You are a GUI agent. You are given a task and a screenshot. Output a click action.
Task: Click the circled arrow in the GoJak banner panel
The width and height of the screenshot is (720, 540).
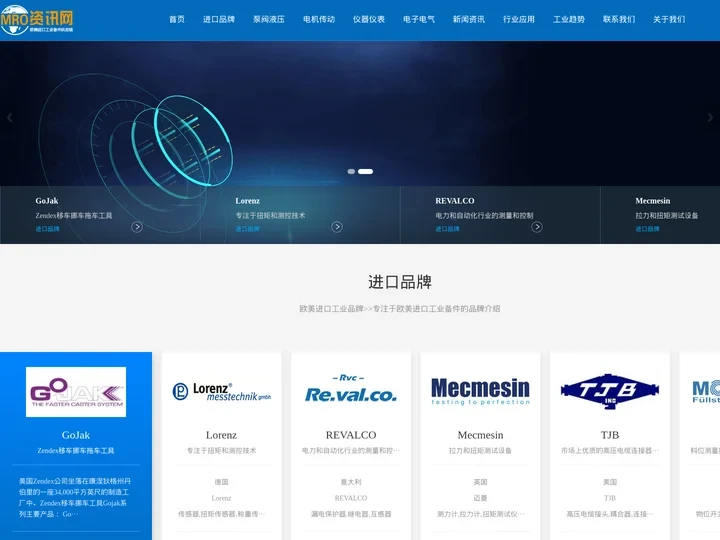point(137,227)
